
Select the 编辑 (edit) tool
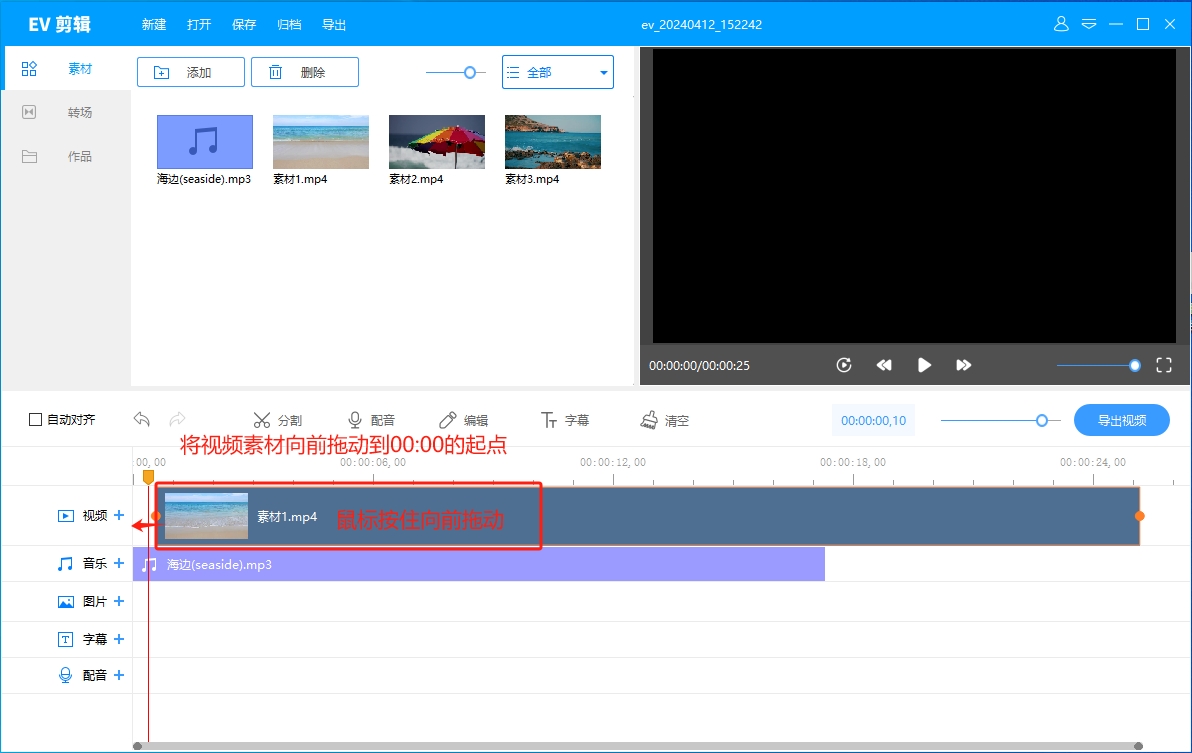coord(466,420)
